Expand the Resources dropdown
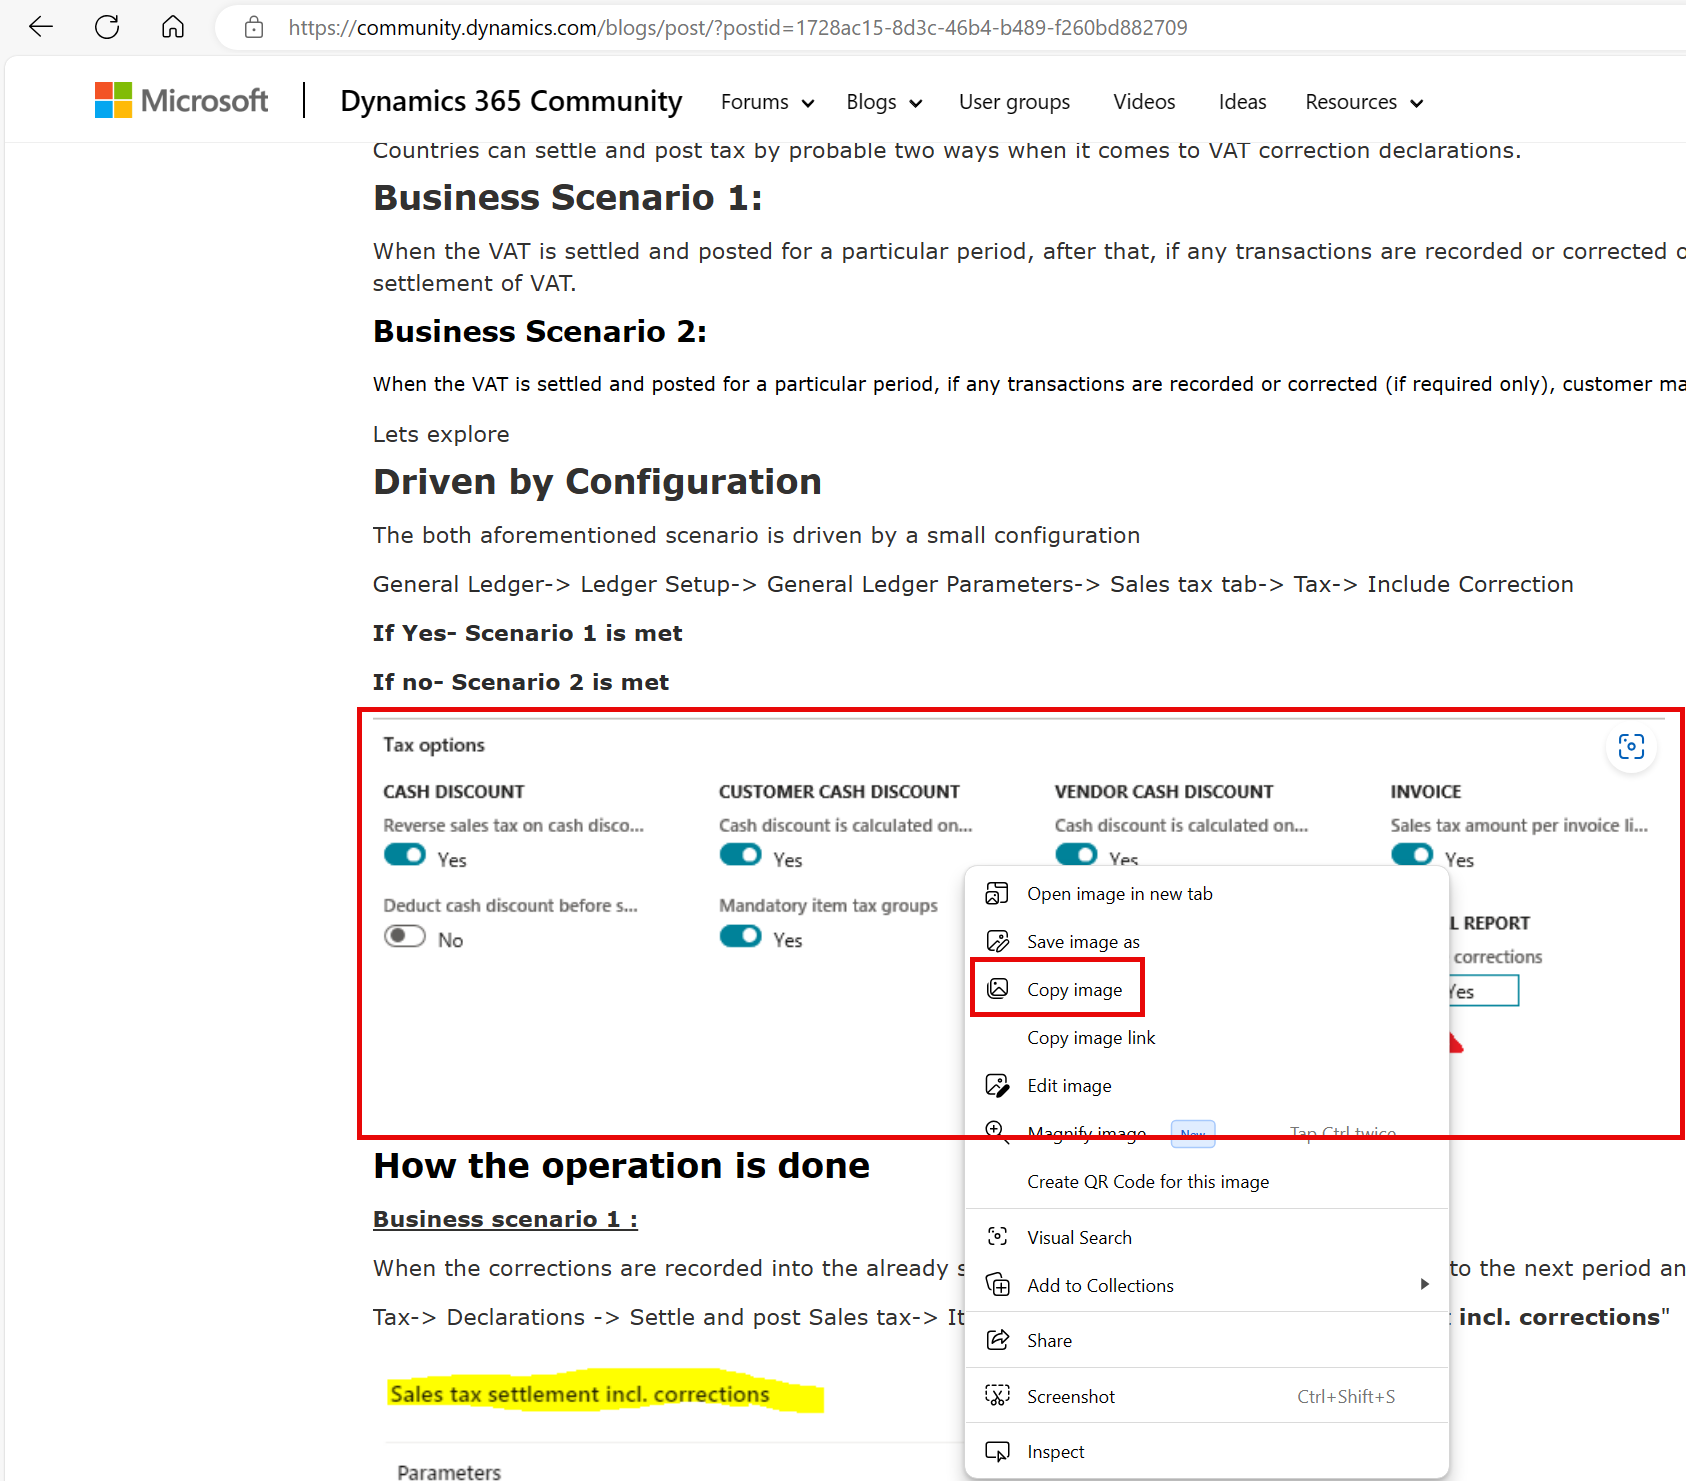Viewport: 1686px width, 1481px height. tap(1364, 102)
